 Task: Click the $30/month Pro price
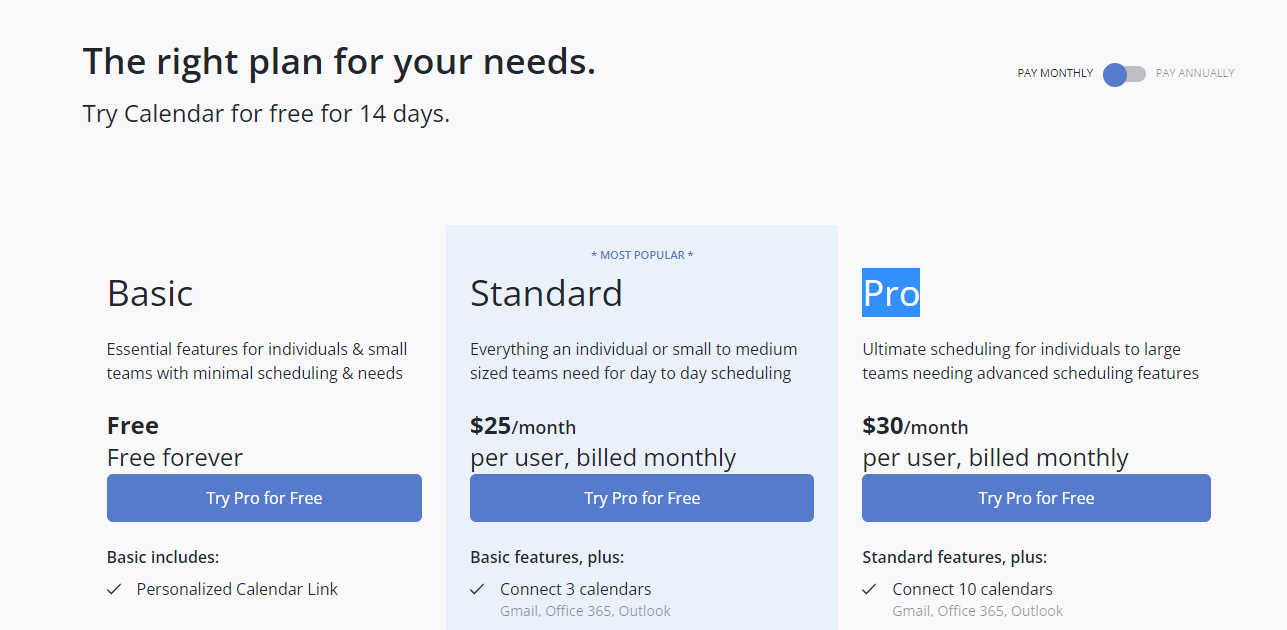[915, 427]
